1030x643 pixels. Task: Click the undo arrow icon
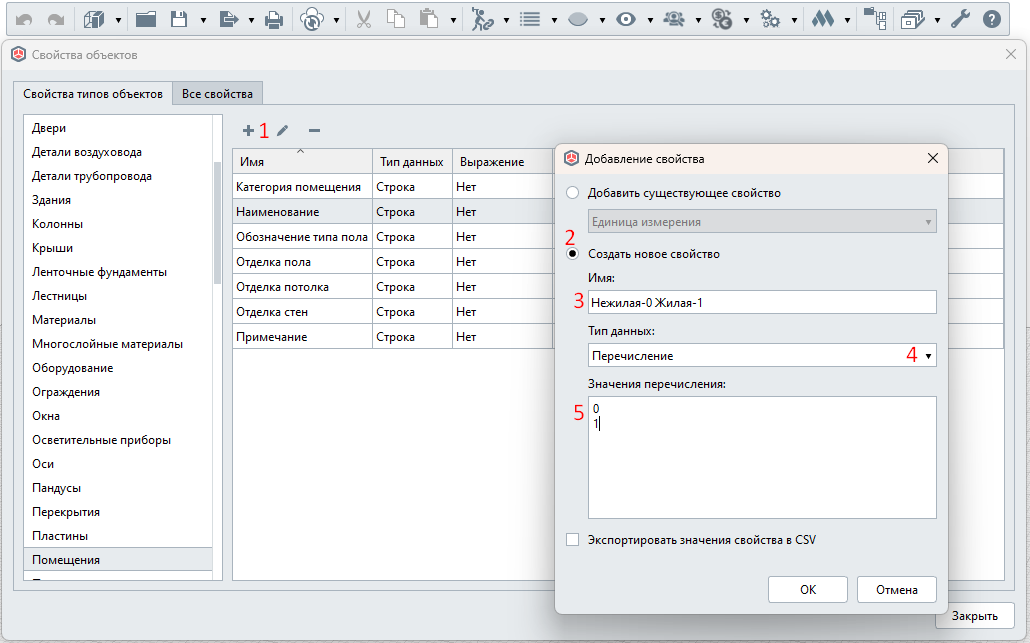(x=24, y=20)
